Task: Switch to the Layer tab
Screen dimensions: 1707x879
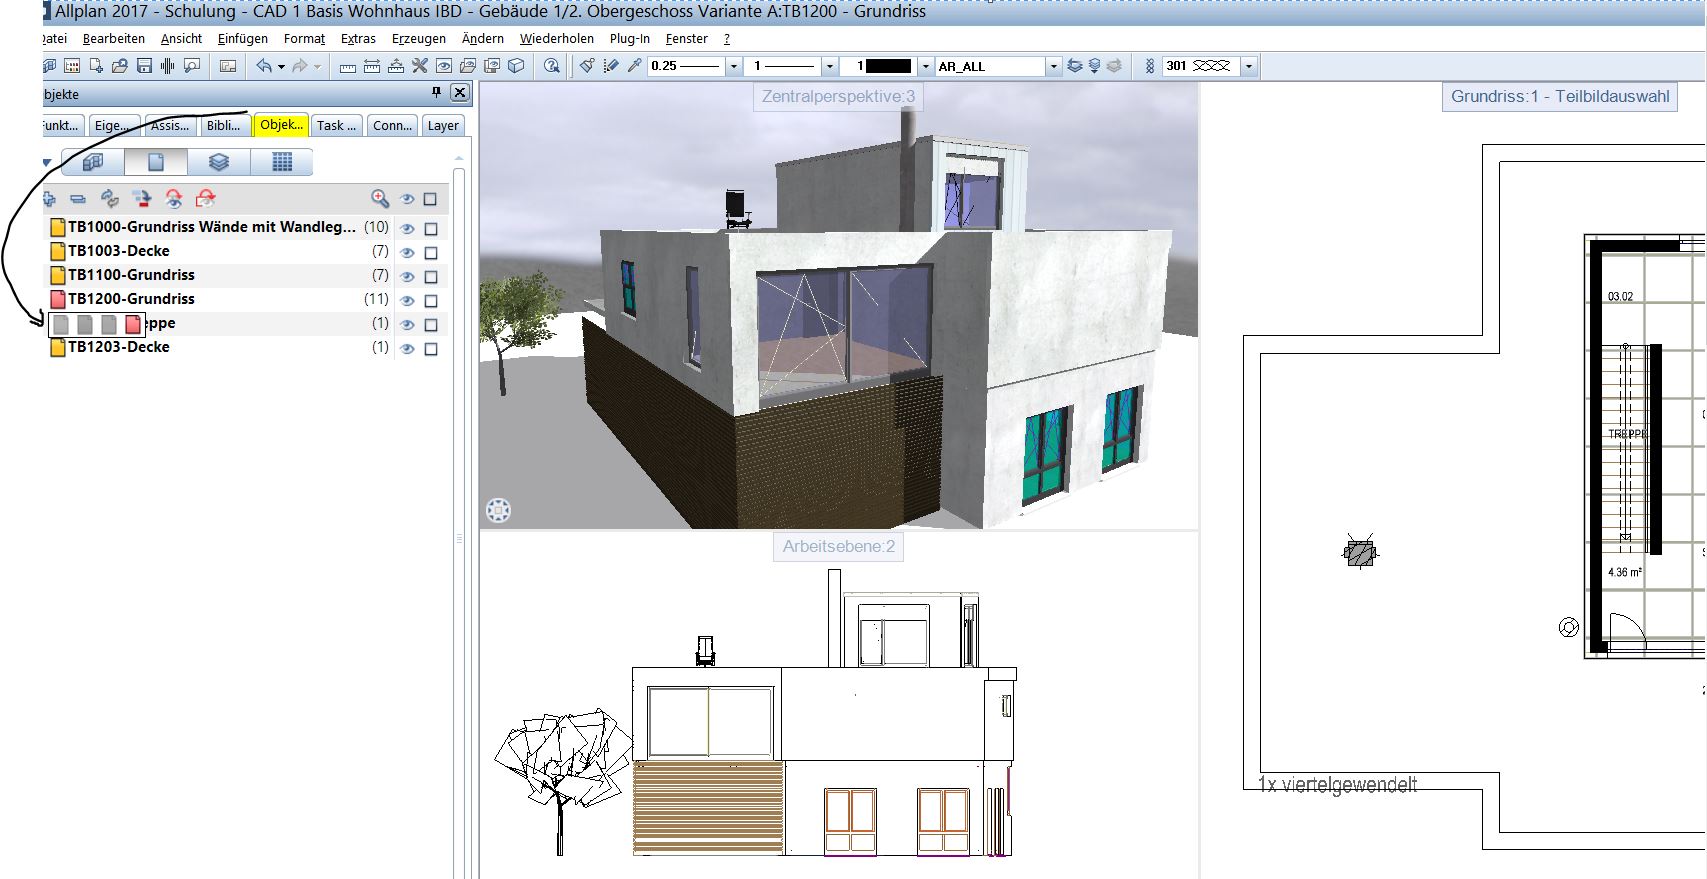Action: [x=443, y=125]
